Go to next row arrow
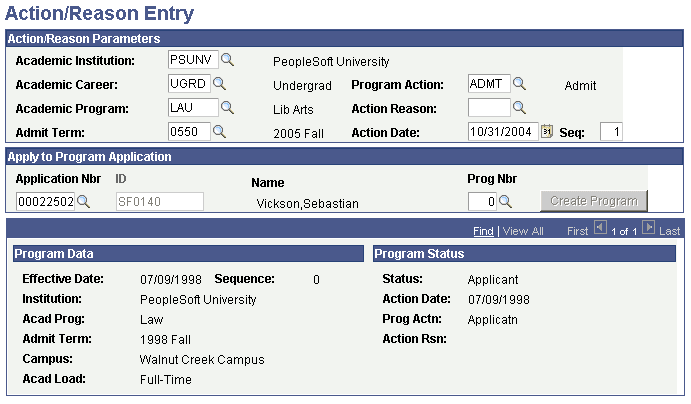This screenshot has height=404, width=691. [648, 229]
